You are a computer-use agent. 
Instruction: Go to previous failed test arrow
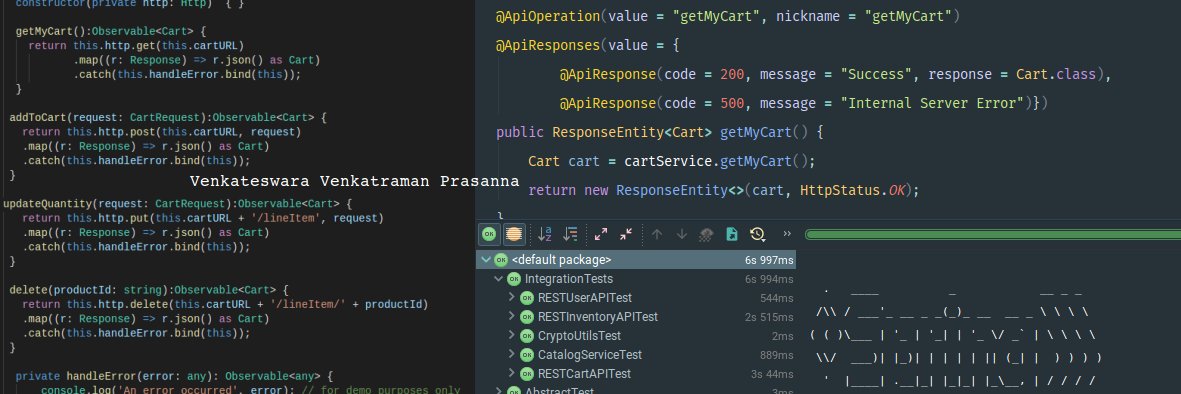pos(657,234)
